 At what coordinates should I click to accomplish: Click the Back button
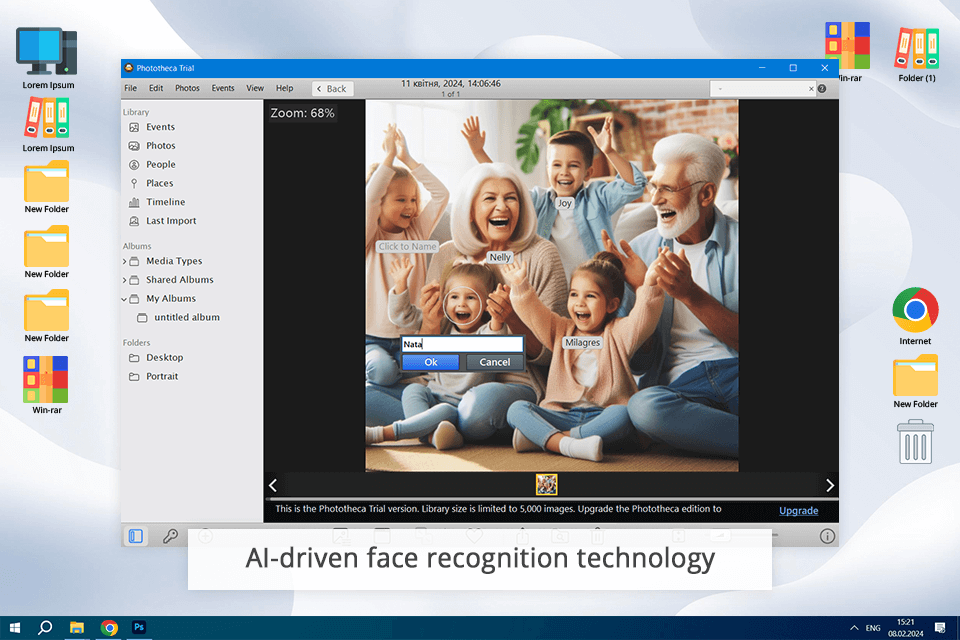(x=332, y=89)
